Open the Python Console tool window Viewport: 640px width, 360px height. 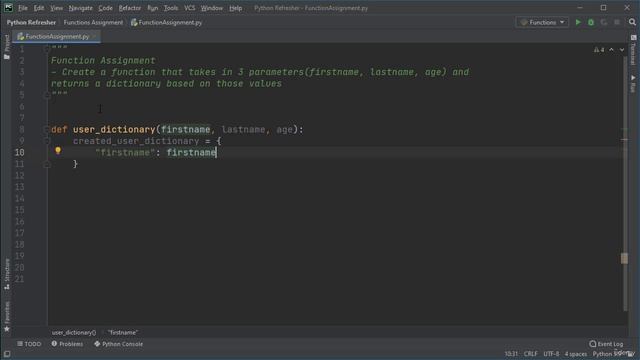point(118,344)
